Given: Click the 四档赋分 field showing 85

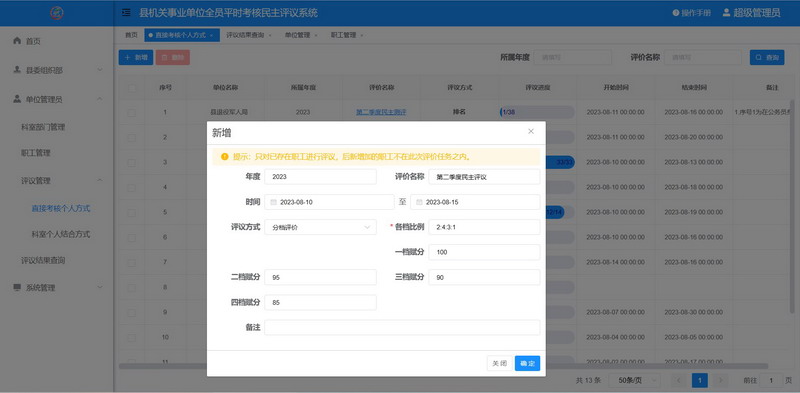Looking at the screenshot, I should point(320,302).
